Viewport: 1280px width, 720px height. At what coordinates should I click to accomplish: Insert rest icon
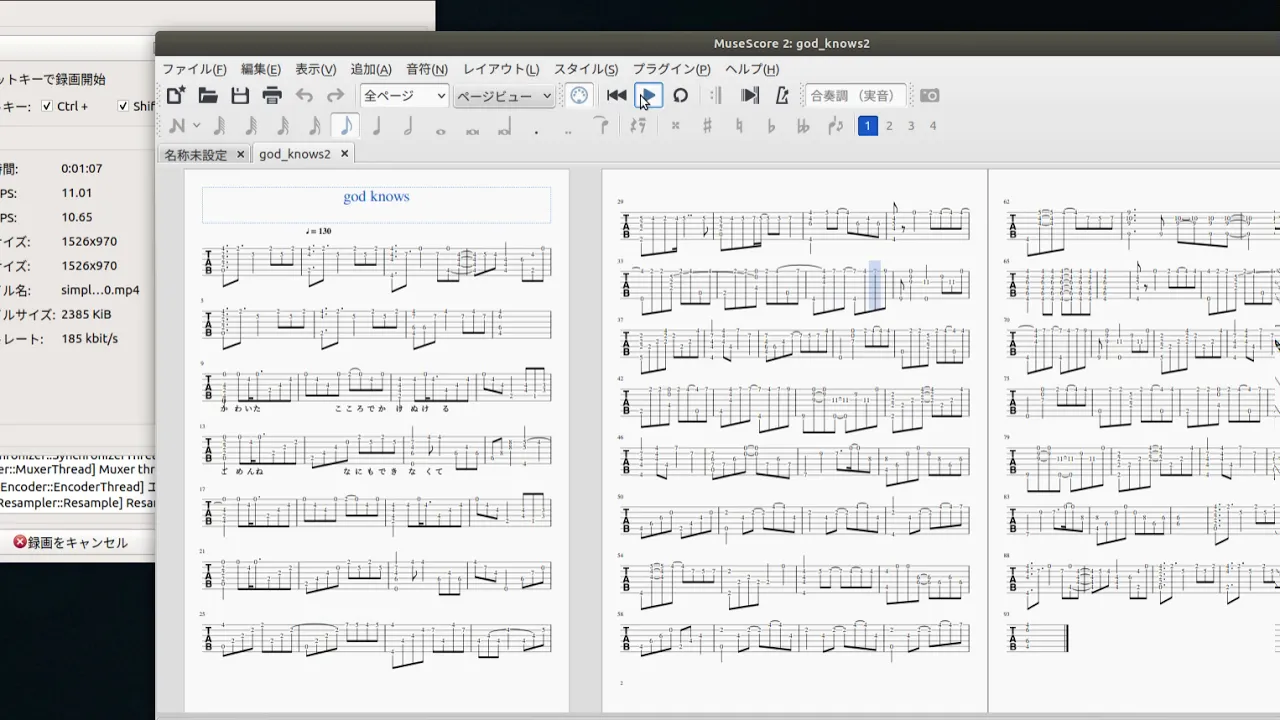coord(638,126)
